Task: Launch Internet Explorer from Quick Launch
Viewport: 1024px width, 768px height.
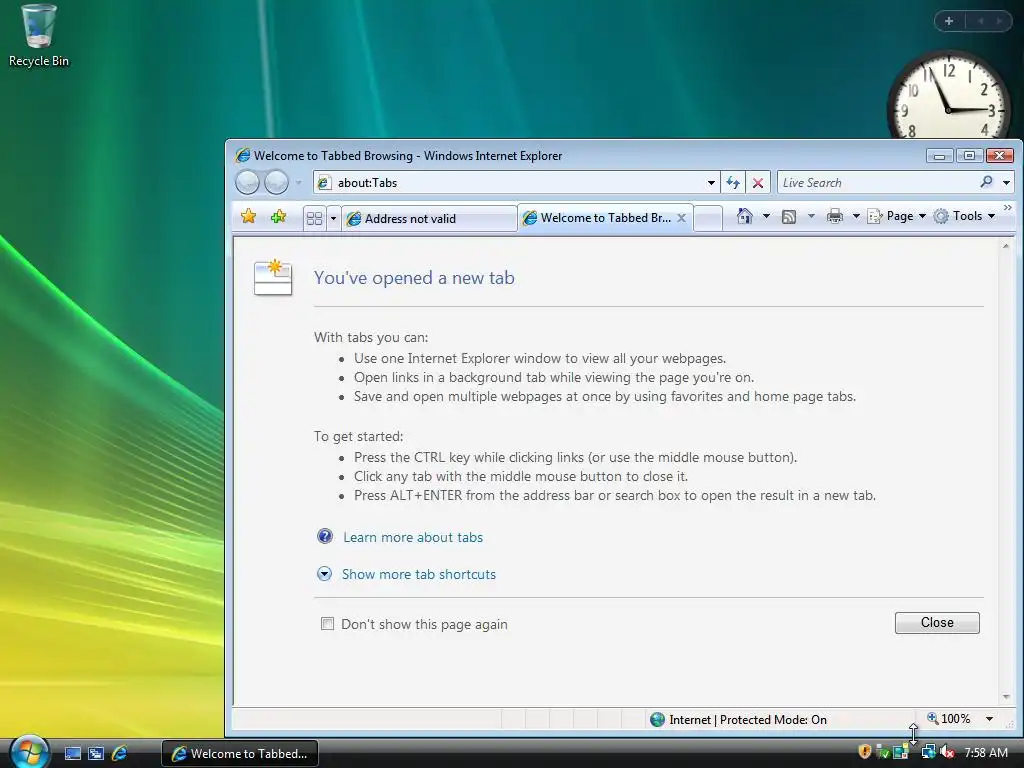Action: pyautogui.click(x=119, y=754)
